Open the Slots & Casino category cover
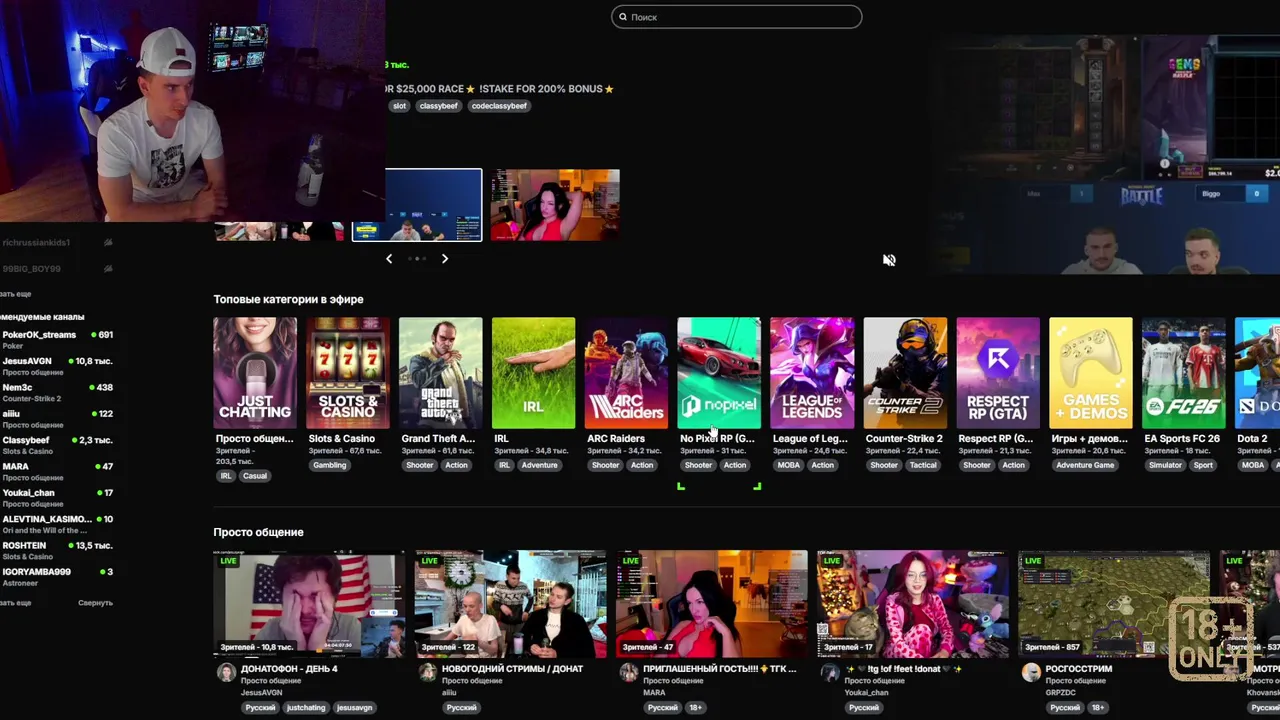The height and width of the screenshot is (720, 1280). click(348, 373)
